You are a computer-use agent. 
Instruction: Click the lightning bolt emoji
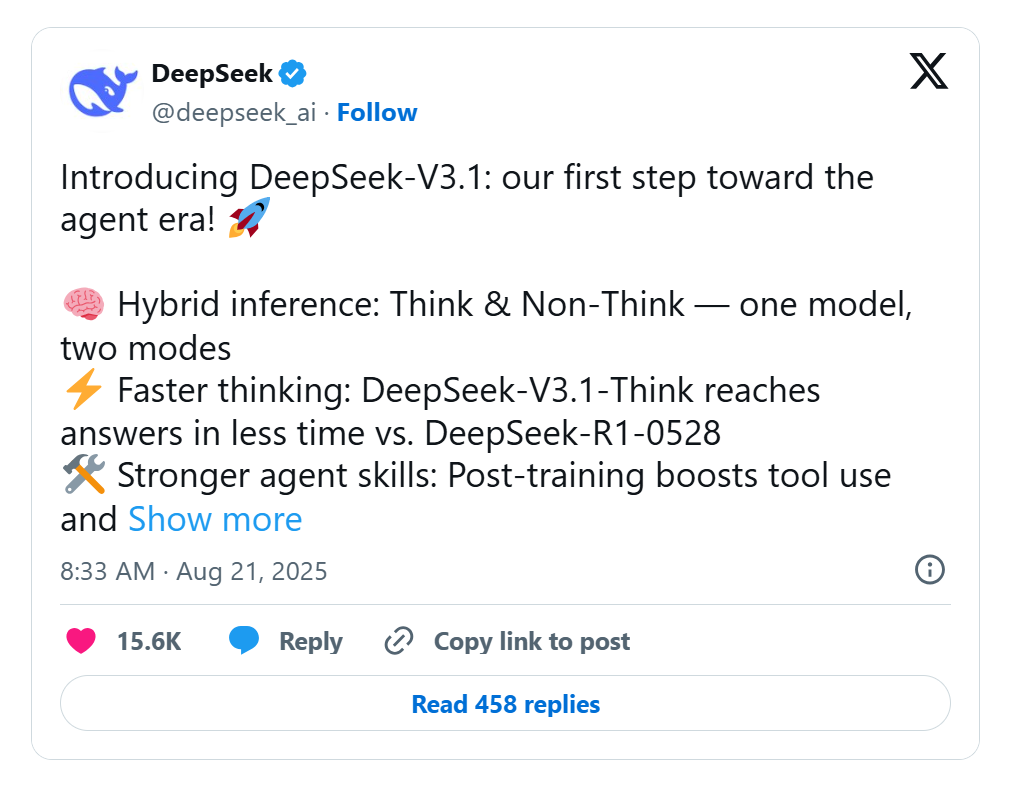coord(84,389)
